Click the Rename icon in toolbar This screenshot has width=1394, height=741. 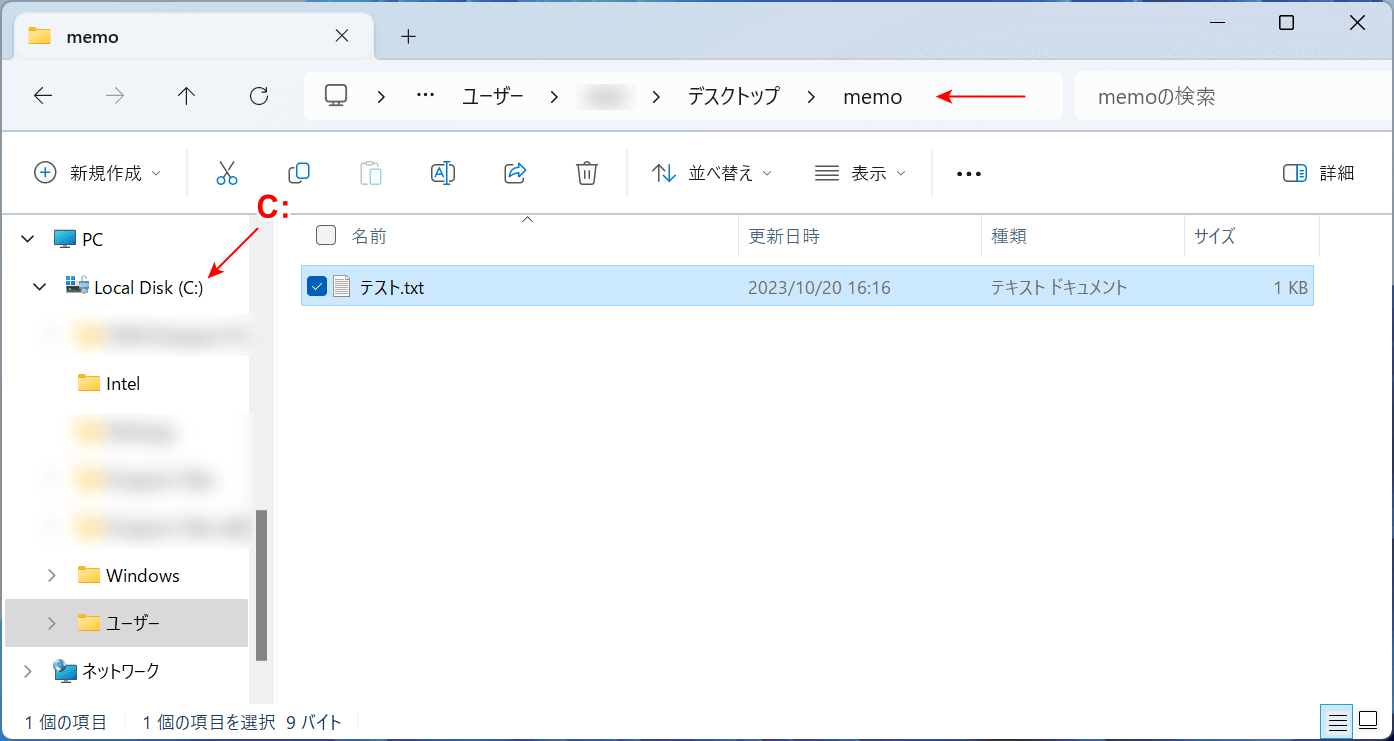coord(443,173)
